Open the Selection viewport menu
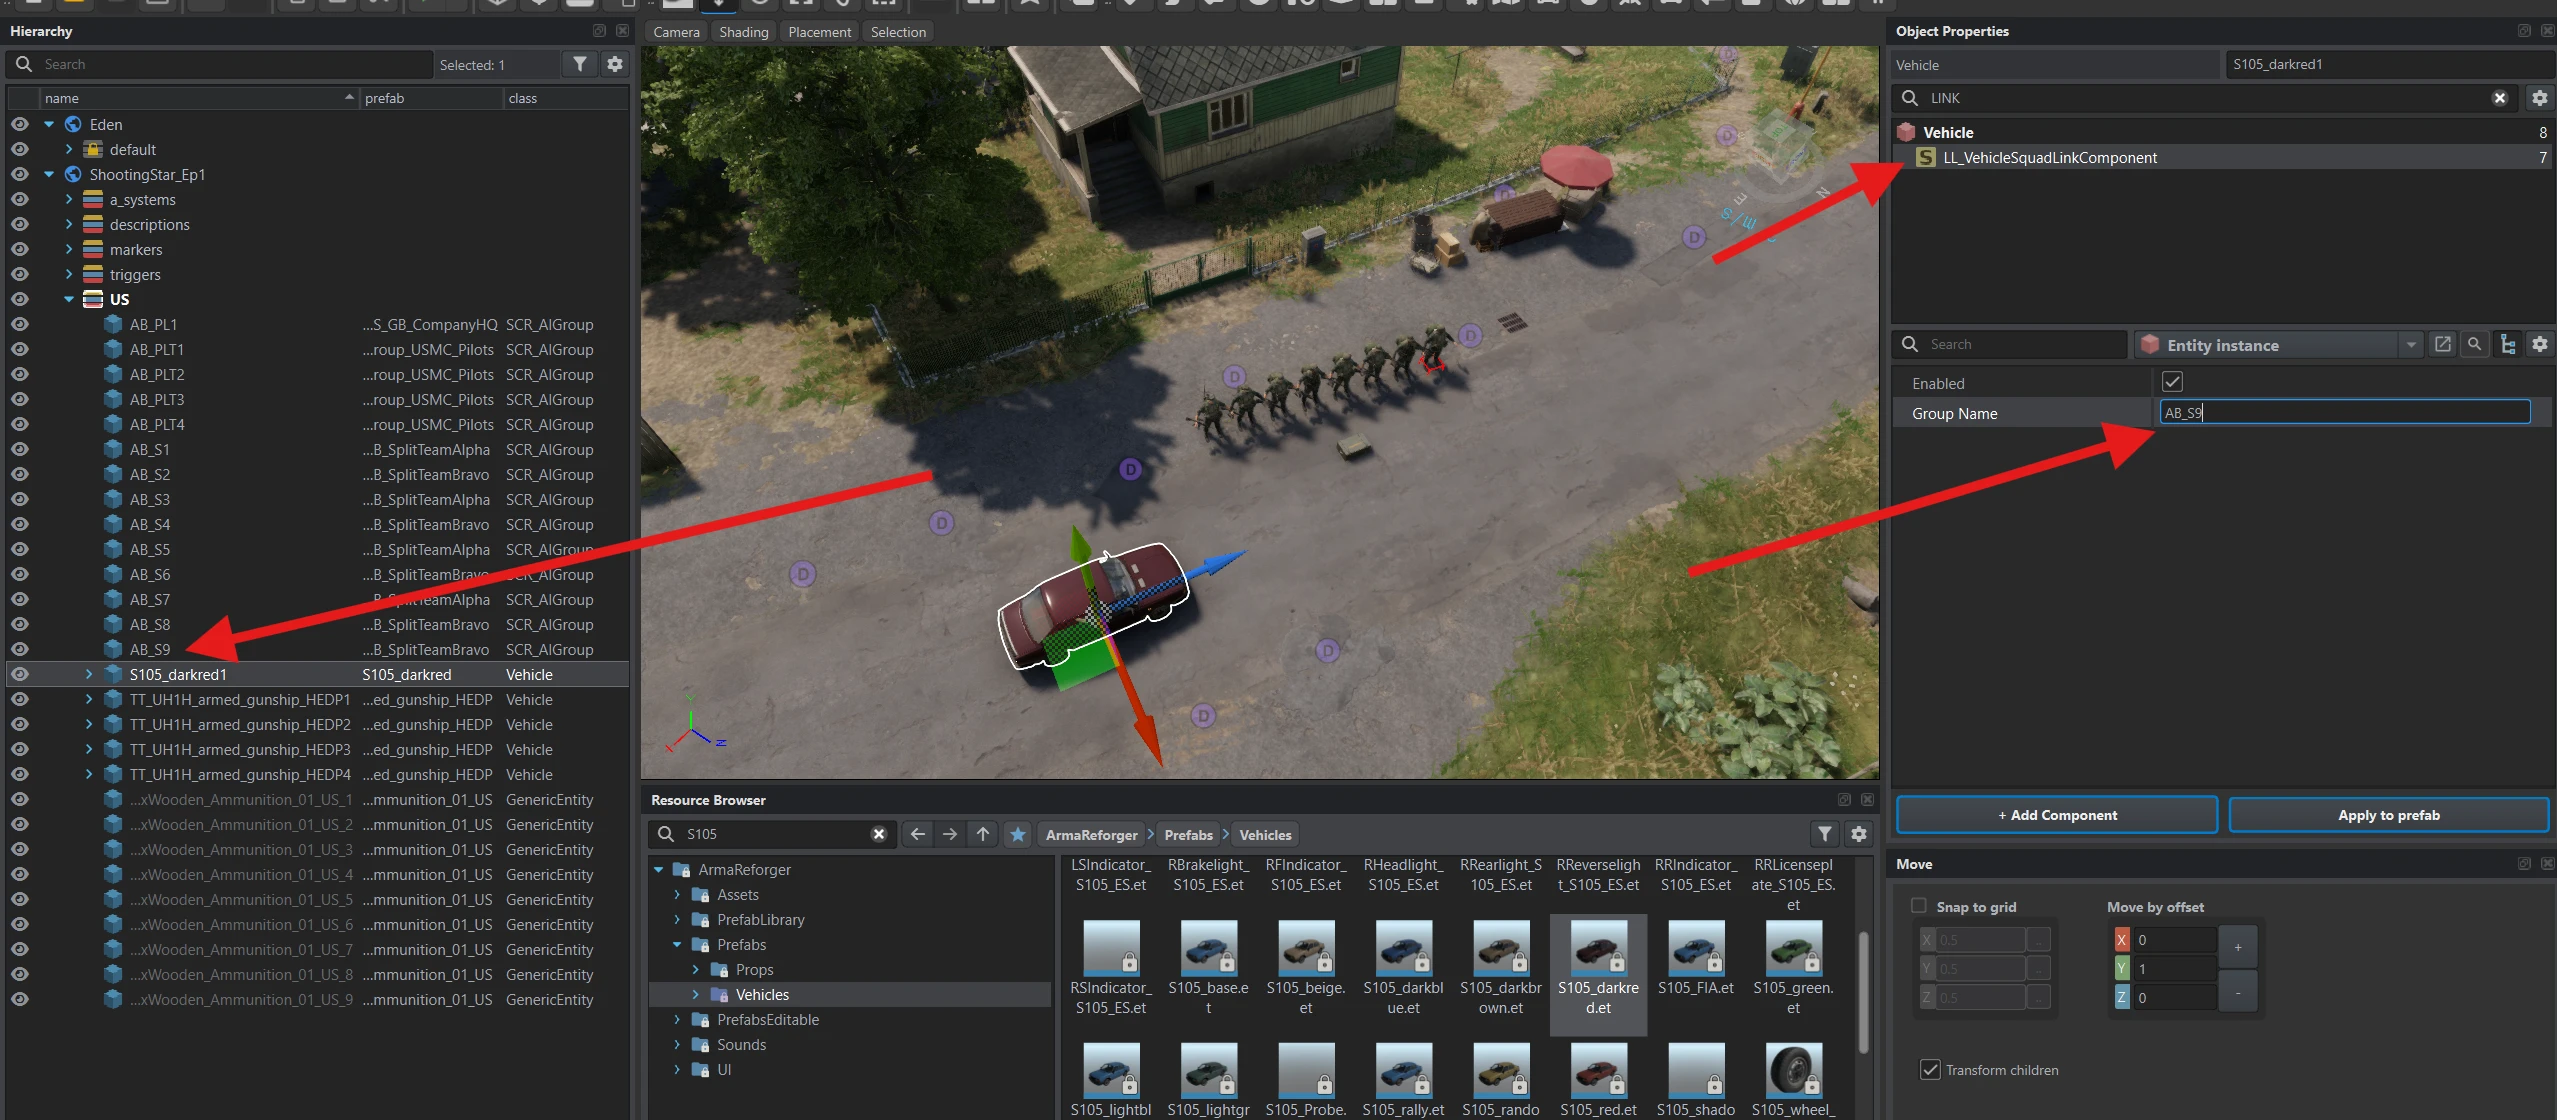This screenshot has height=1120, width=2557. click(x=898, y=32)
